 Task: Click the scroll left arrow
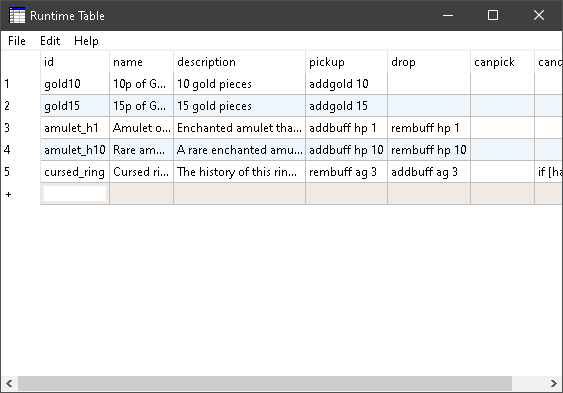[x=9, y=384]
